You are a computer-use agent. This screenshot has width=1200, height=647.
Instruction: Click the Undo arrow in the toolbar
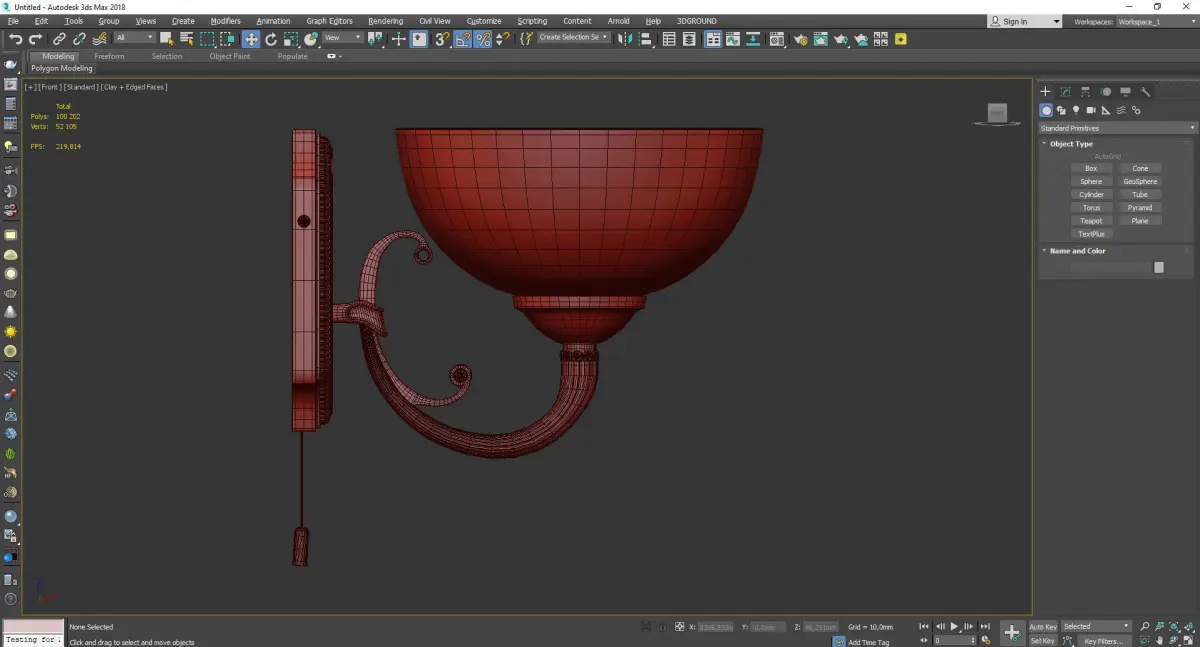[15, 39]
